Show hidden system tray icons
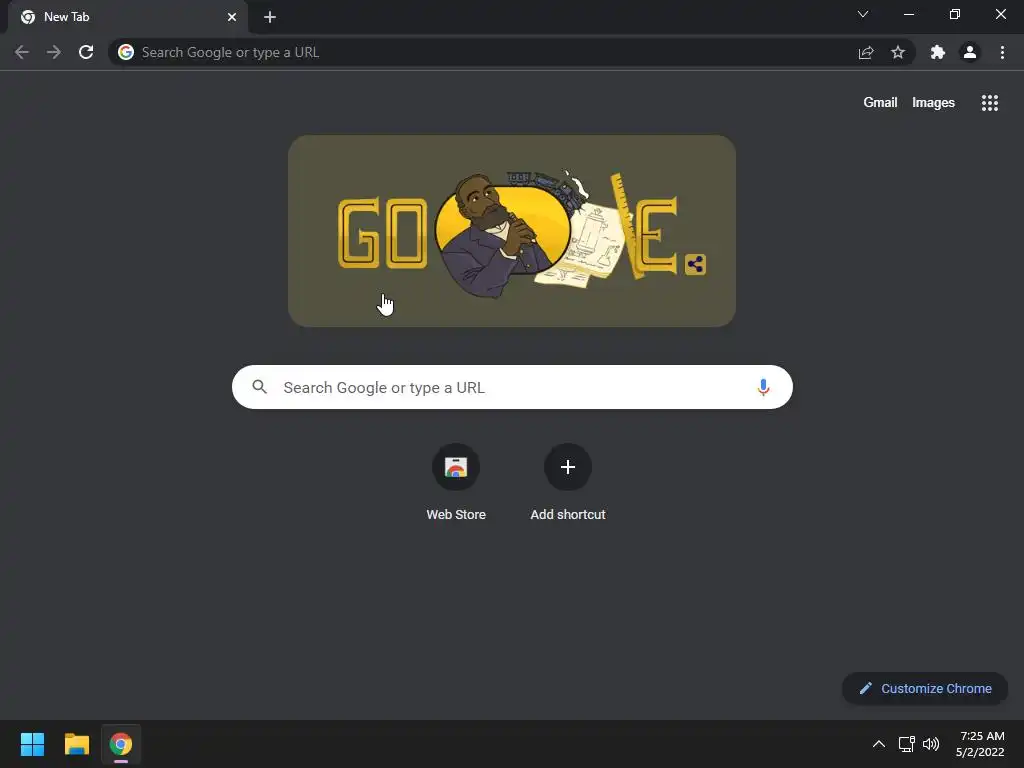 [879, 744]
